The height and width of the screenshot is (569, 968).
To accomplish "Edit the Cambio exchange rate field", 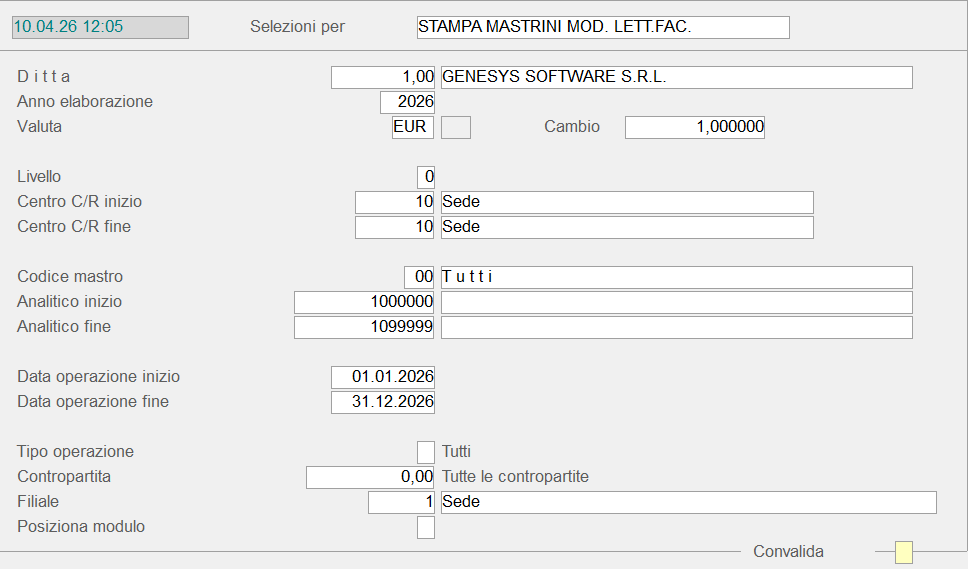I will pos(694,127).
